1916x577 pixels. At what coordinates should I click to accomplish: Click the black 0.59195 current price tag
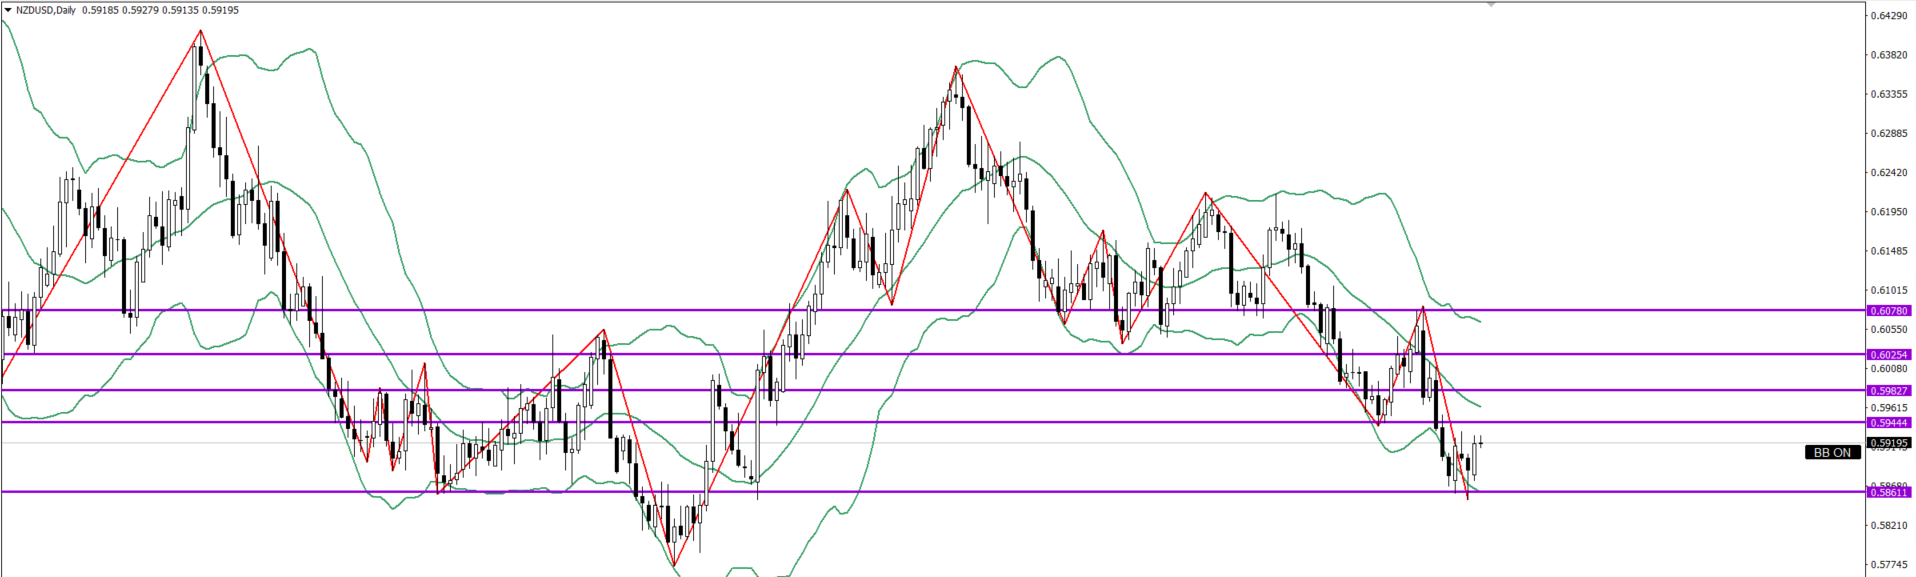pos(1889,443)
